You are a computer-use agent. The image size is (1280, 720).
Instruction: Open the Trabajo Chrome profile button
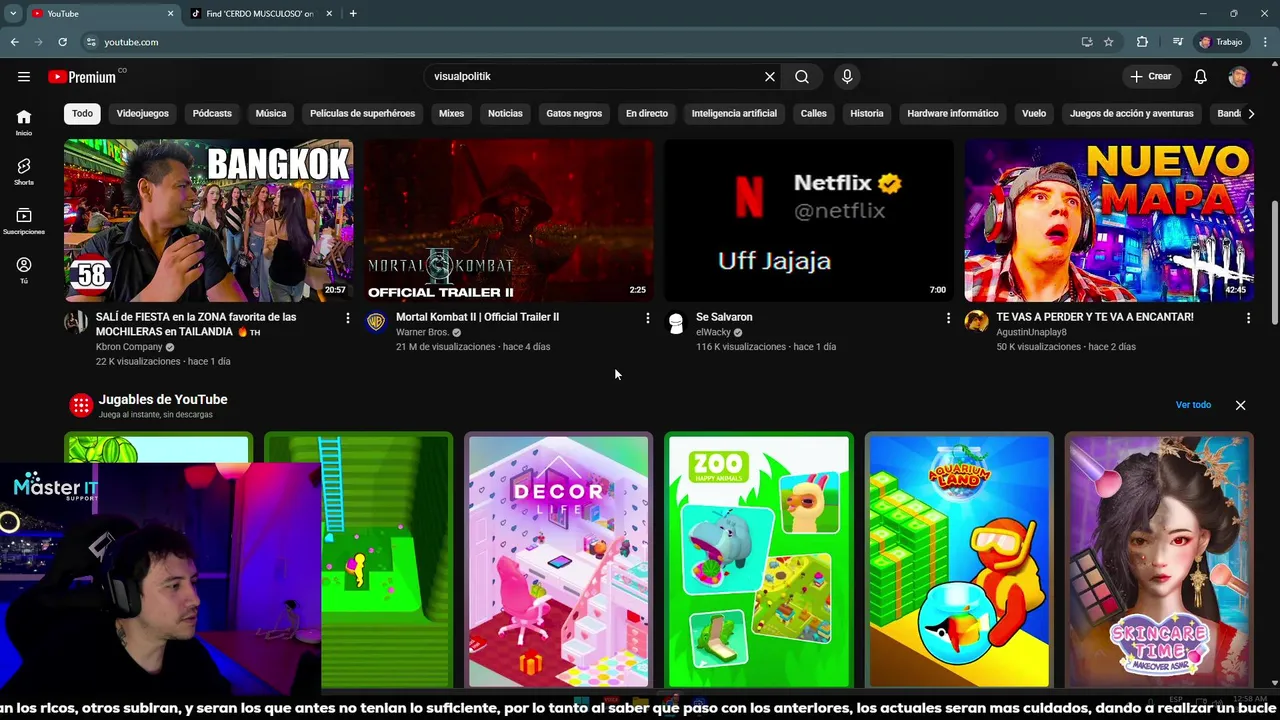pyautogui.click(x=1221, y=42)
